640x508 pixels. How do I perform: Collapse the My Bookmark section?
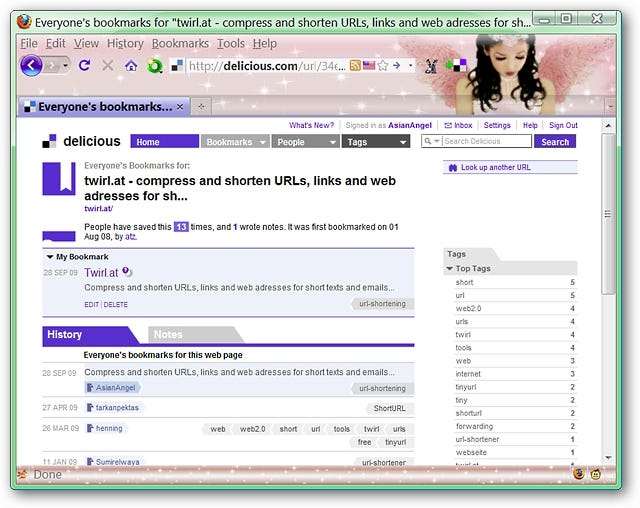(x=50, y=257)
